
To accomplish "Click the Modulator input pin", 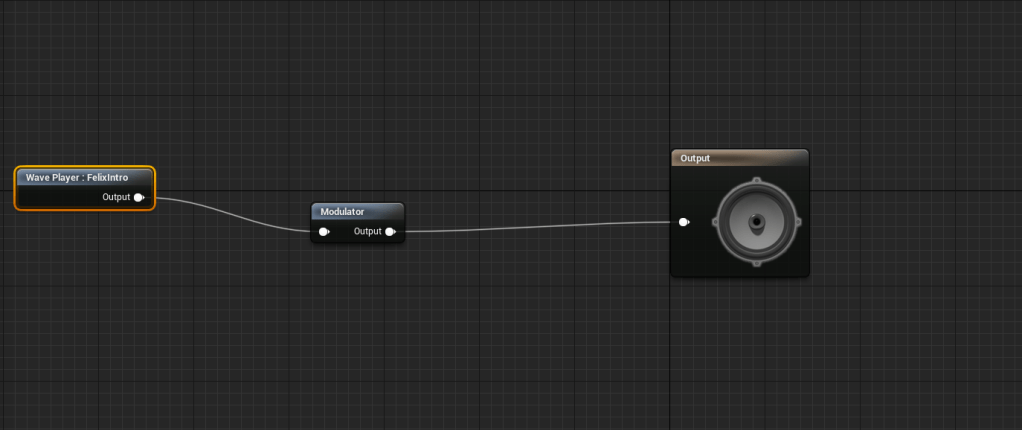I will [324, 232].
